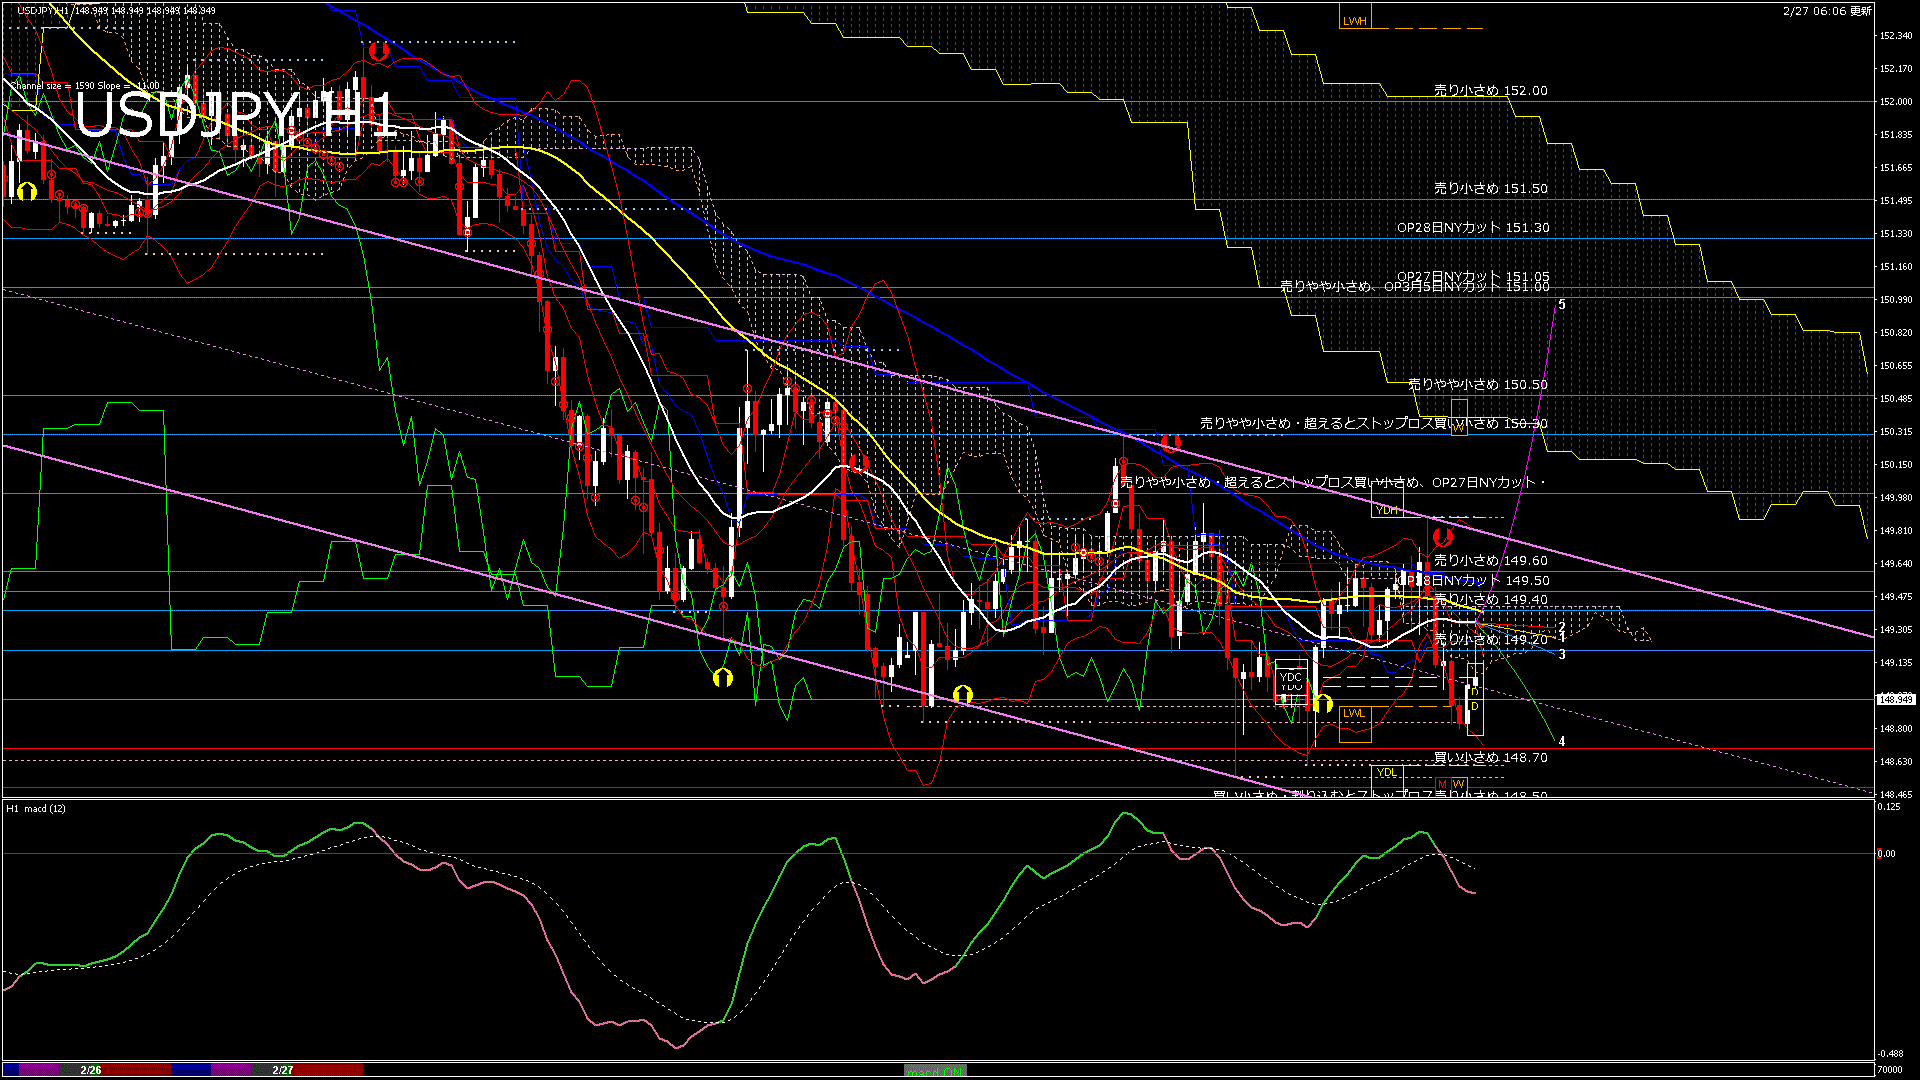Select the LWL orange label box
The image size is (1920, 1080).
click(1354, 713)
